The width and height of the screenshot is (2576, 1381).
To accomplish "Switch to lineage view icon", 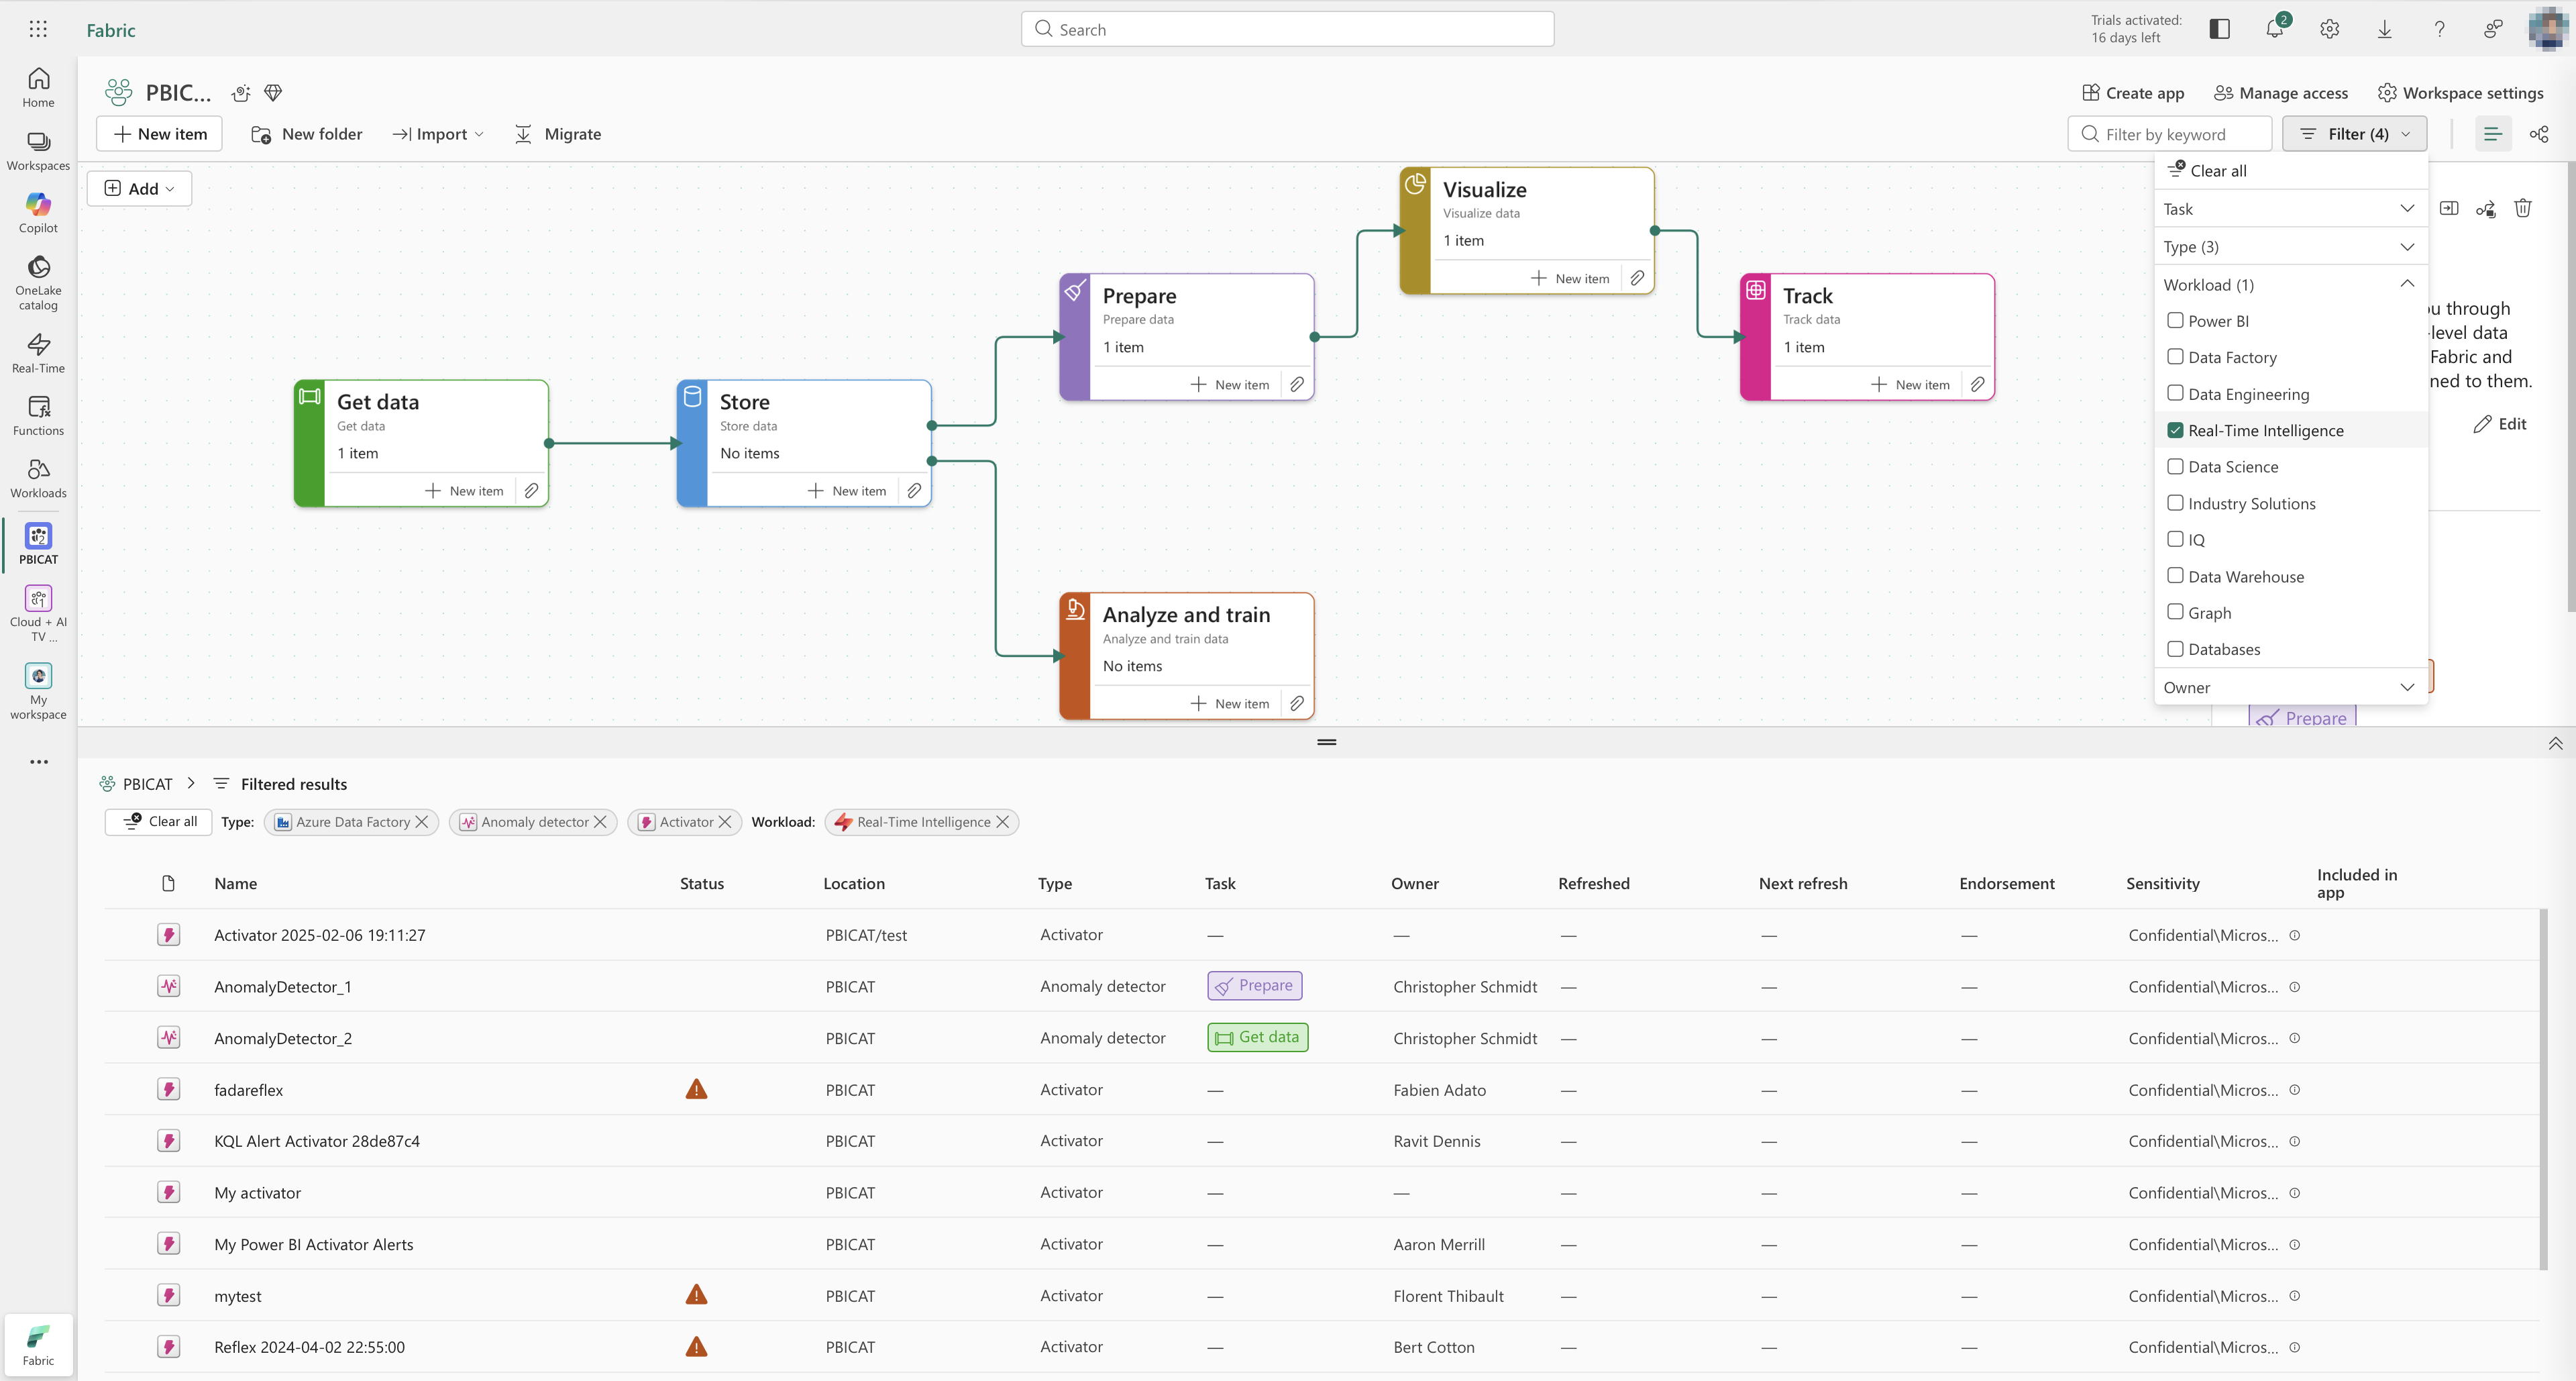I will pyautogui.click(x=2539, y=134).
